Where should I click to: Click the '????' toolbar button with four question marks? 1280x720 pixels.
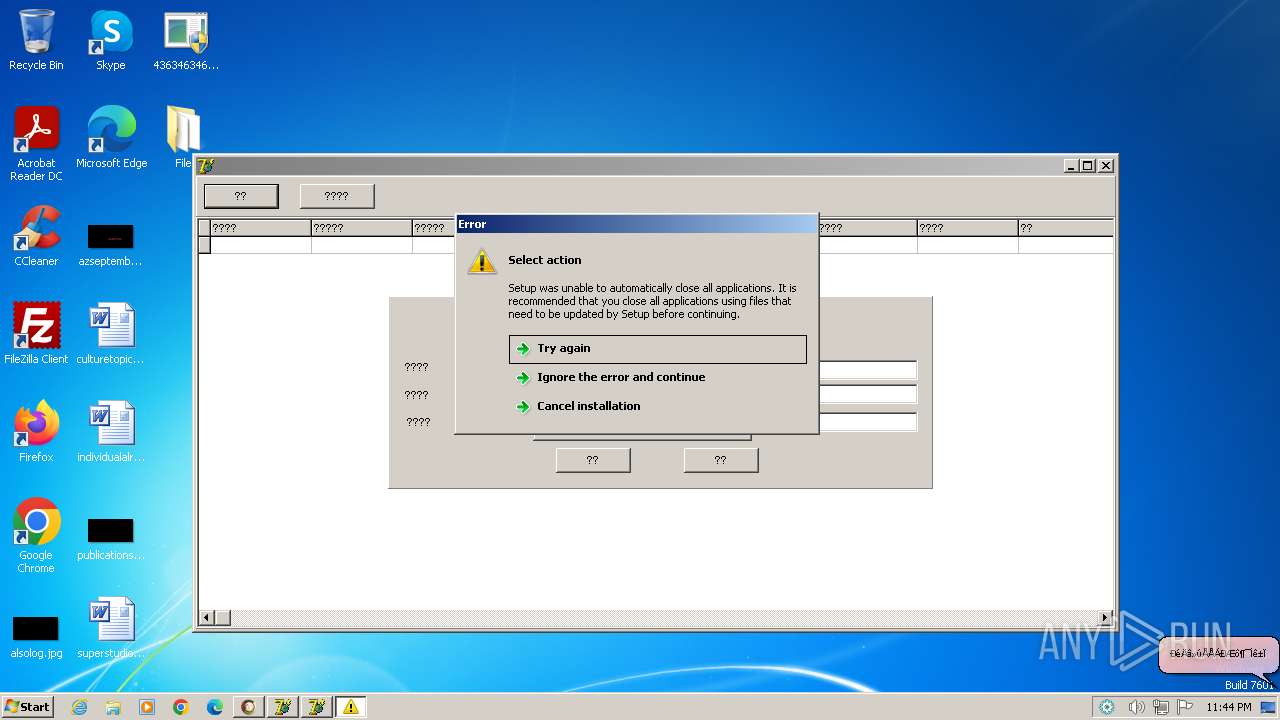pyautogui.click(x=337, y=196)
